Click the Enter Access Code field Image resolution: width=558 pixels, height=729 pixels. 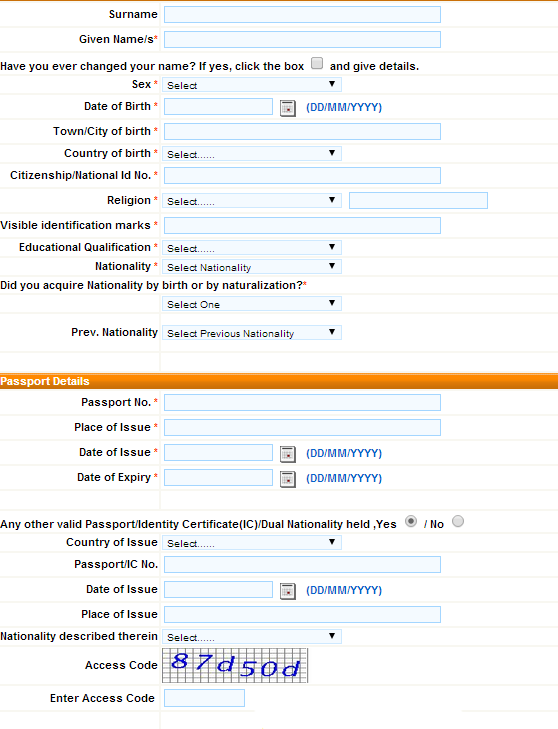204,698
